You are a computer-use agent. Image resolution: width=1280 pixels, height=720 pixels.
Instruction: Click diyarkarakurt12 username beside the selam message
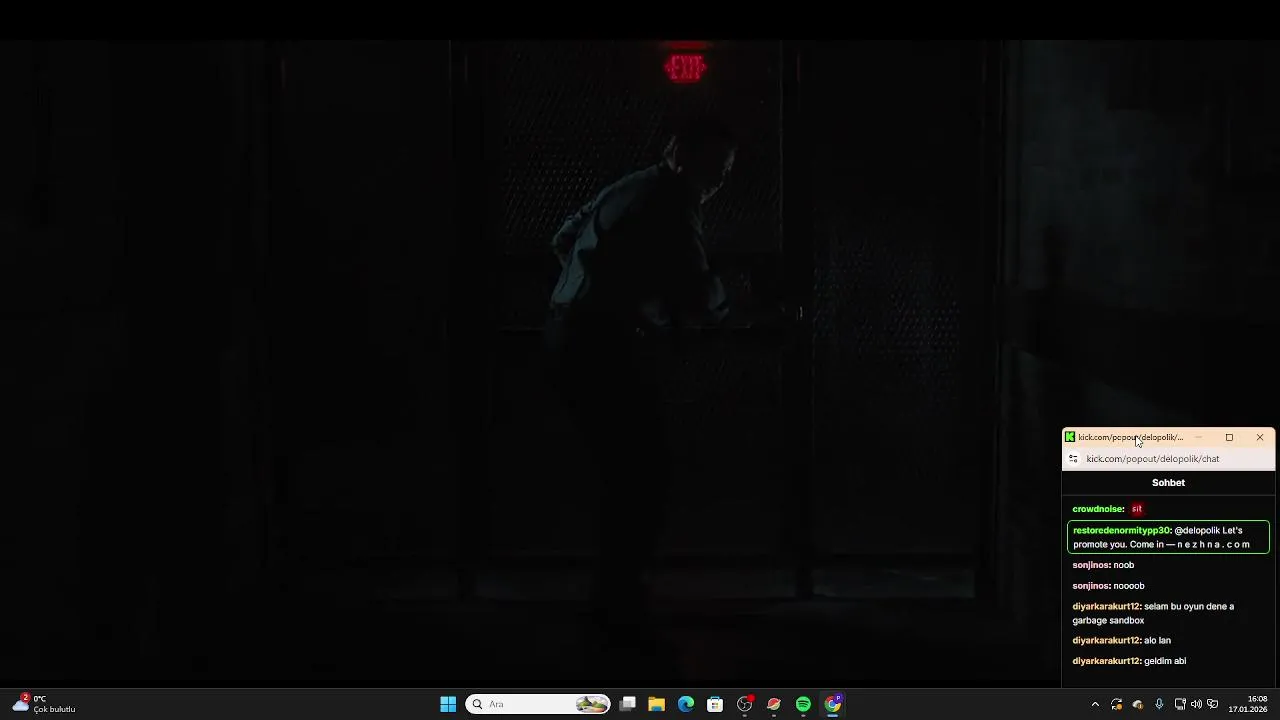[x=1106, y=606]
